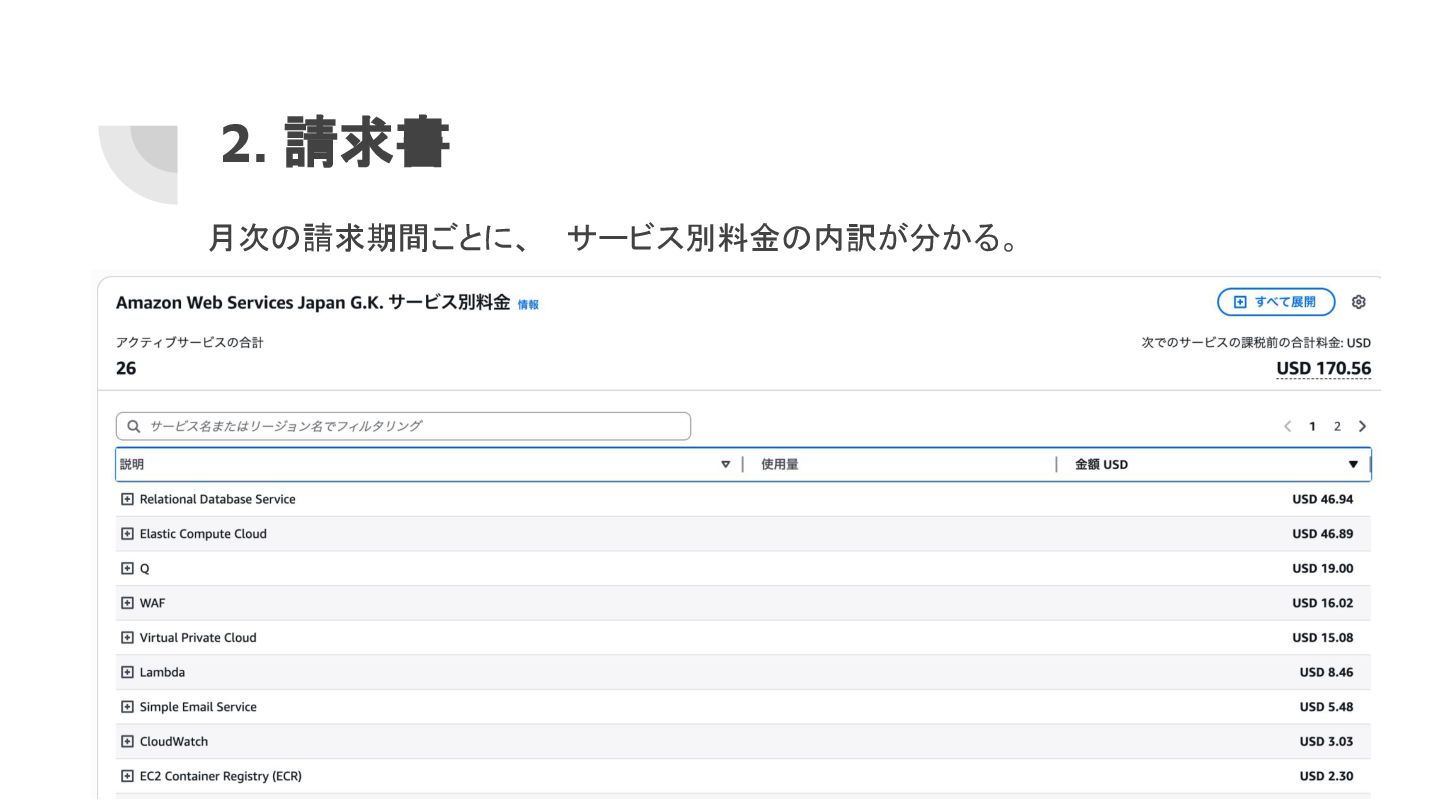The height and width of the screenshot is (810, 1440).
Task: Select the USD 46.89 amount
Action: (x=1322, y=534)
